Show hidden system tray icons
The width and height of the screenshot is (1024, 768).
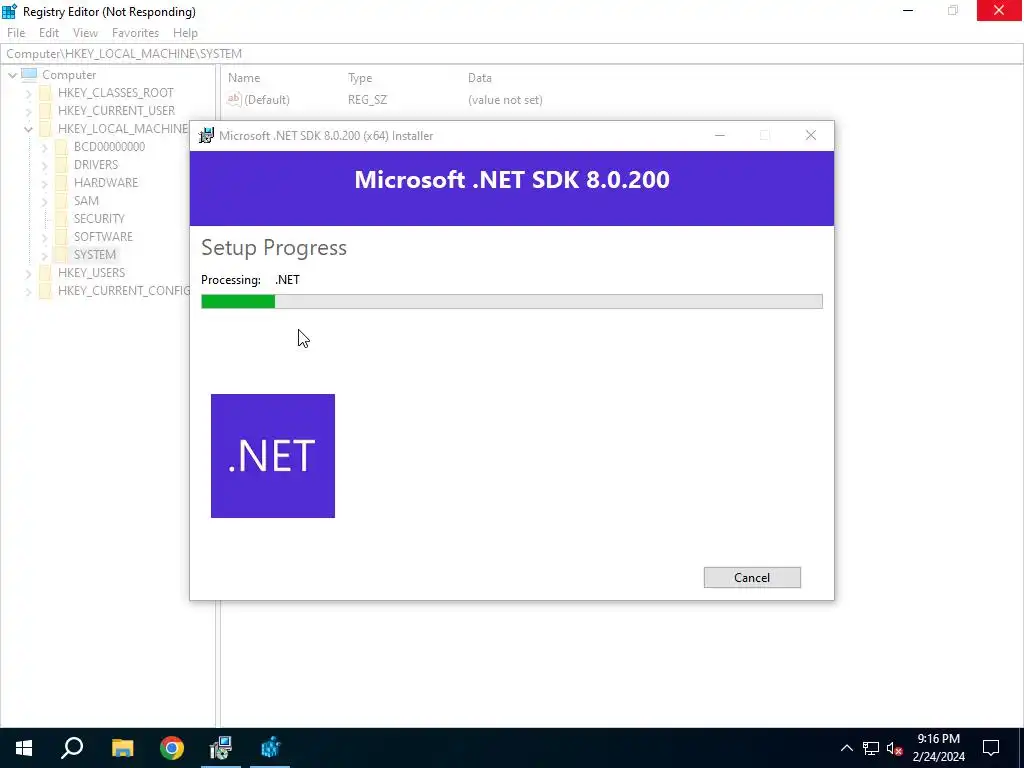846,748
